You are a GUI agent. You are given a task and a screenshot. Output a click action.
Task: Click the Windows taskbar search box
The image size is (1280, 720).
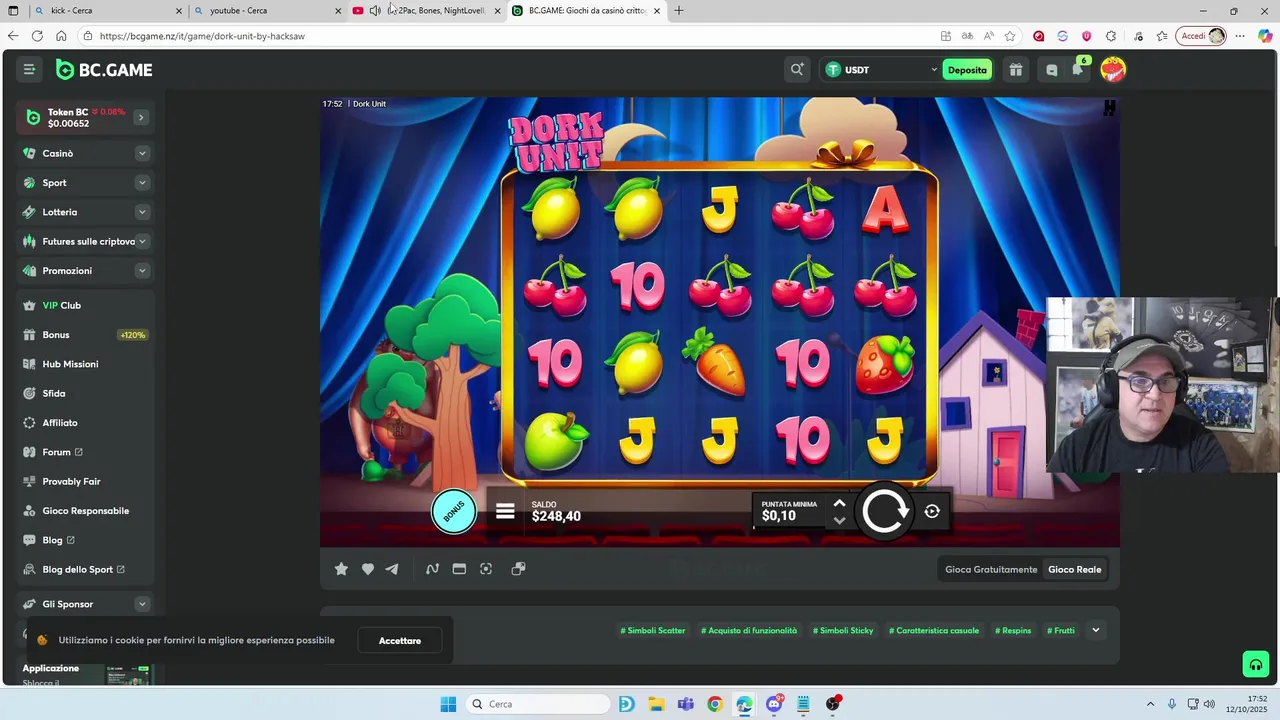(539, 704)
